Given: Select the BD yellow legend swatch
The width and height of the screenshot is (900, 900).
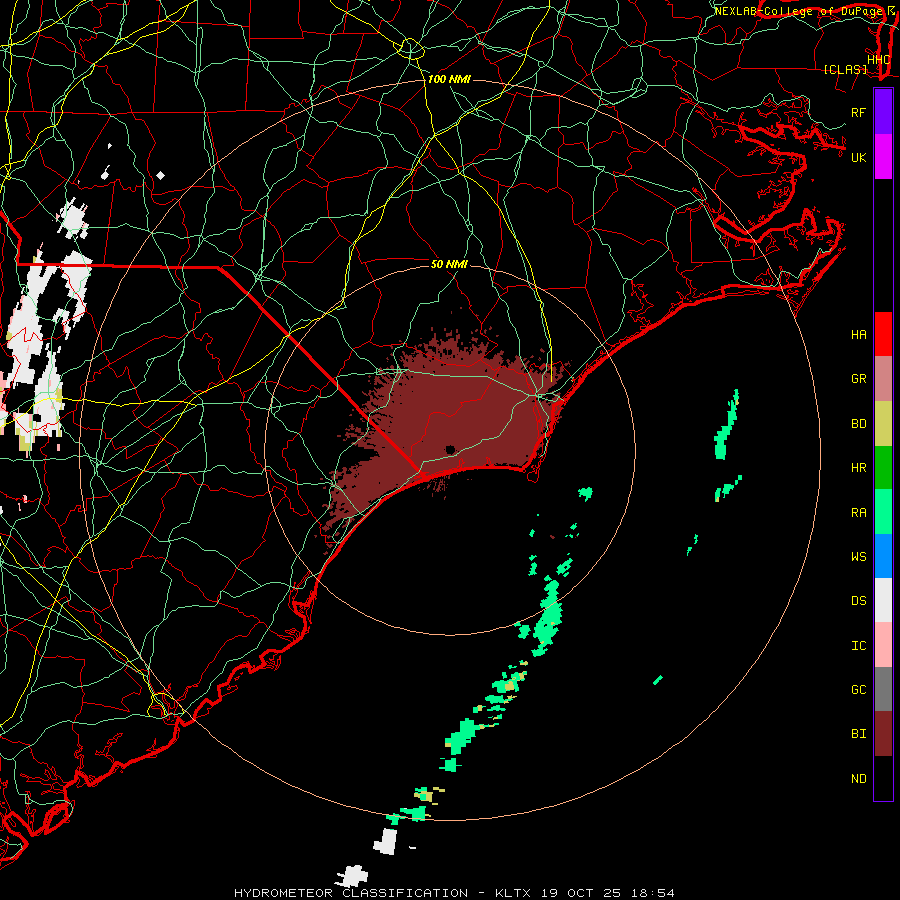Looking at the screenshot, I should pyautogui.click(x=883, y=424).
